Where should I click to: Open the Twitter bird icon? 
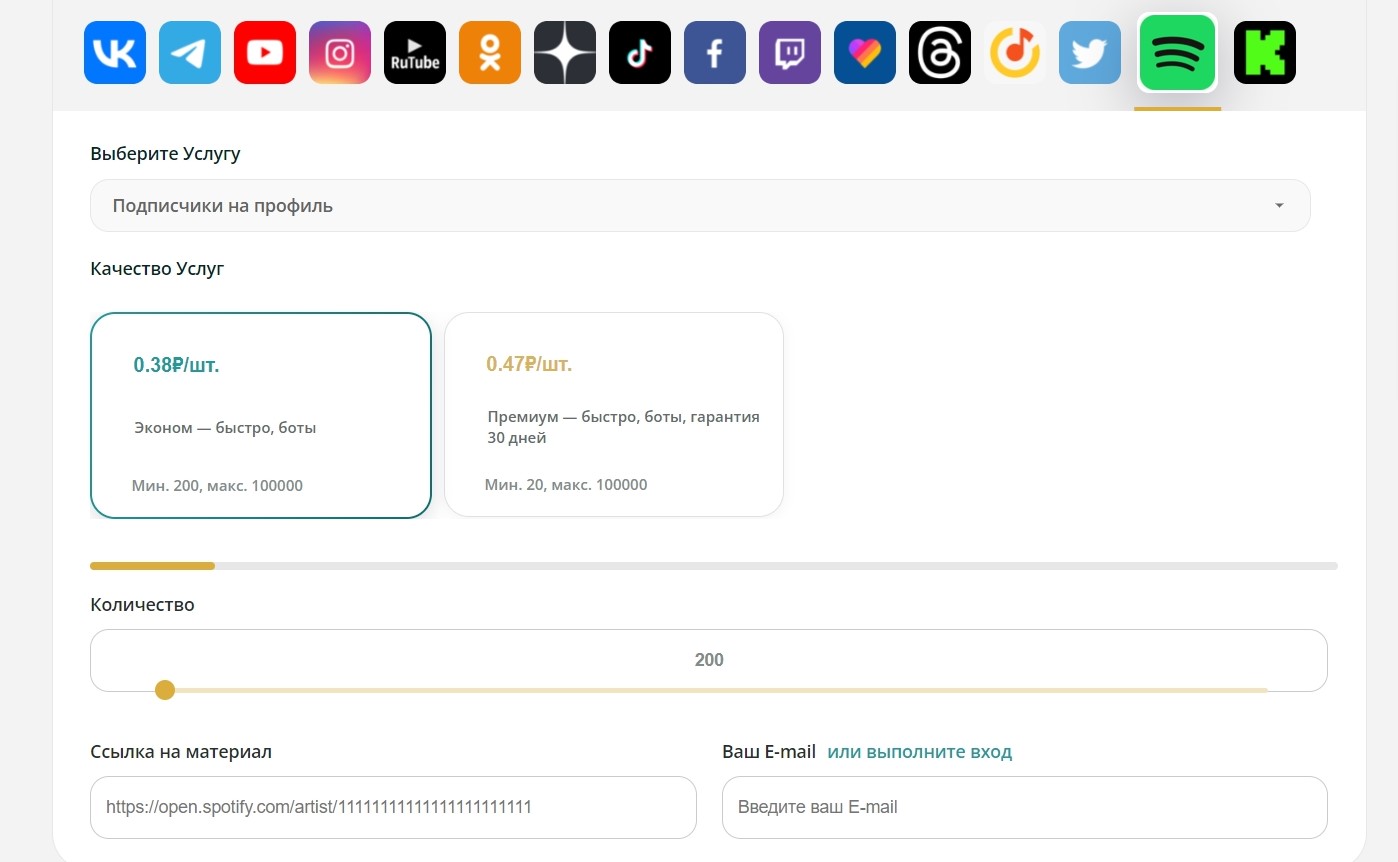(x=1090, y=53)
